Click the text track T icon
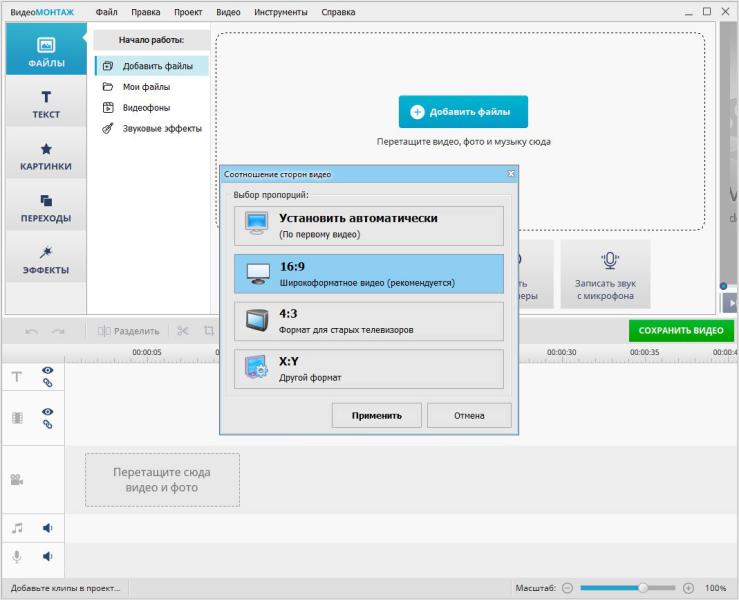Screen dimensions: 739x600 click(x=16, y=377)
